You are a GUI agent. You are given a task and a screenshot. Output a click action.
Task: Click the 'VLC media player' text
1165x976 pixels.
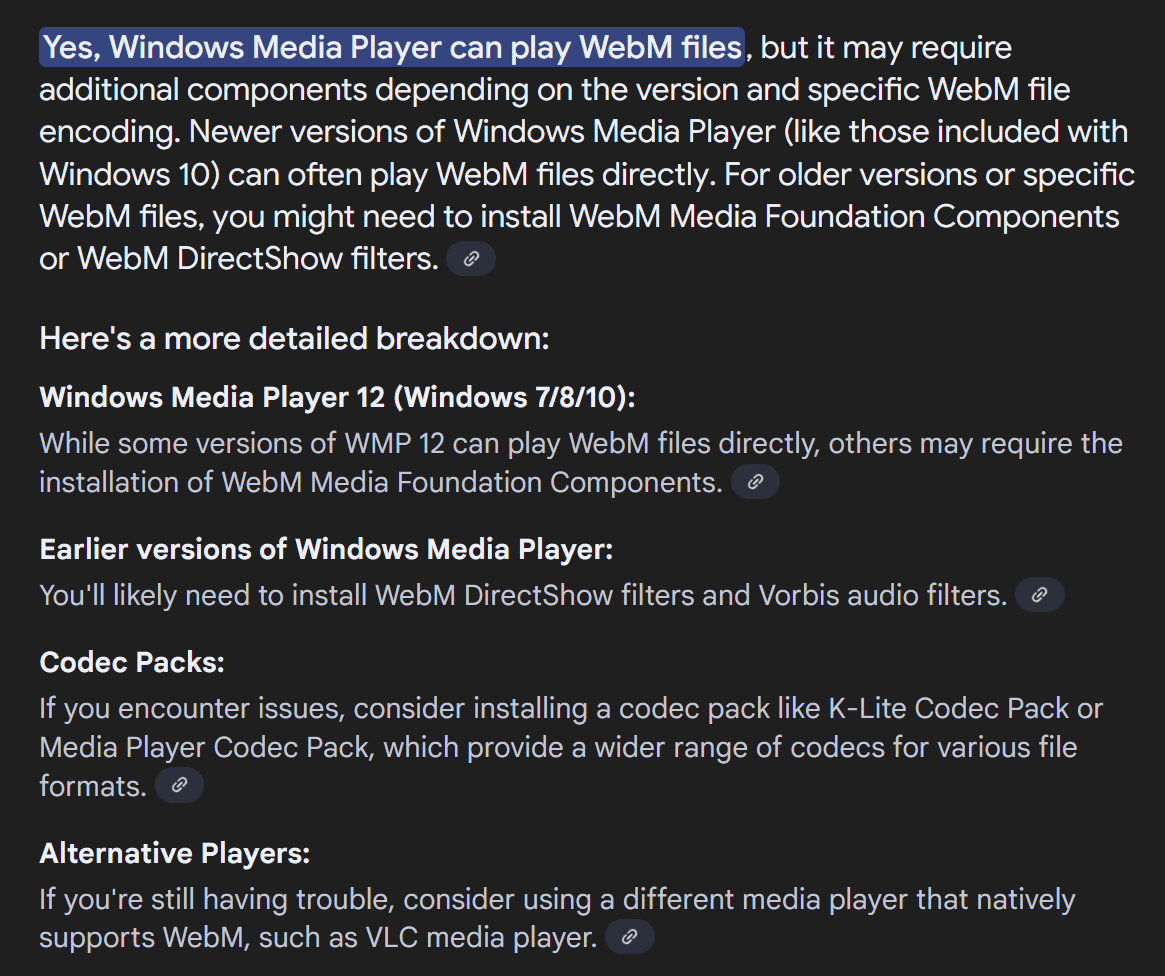tap(480, 937)
